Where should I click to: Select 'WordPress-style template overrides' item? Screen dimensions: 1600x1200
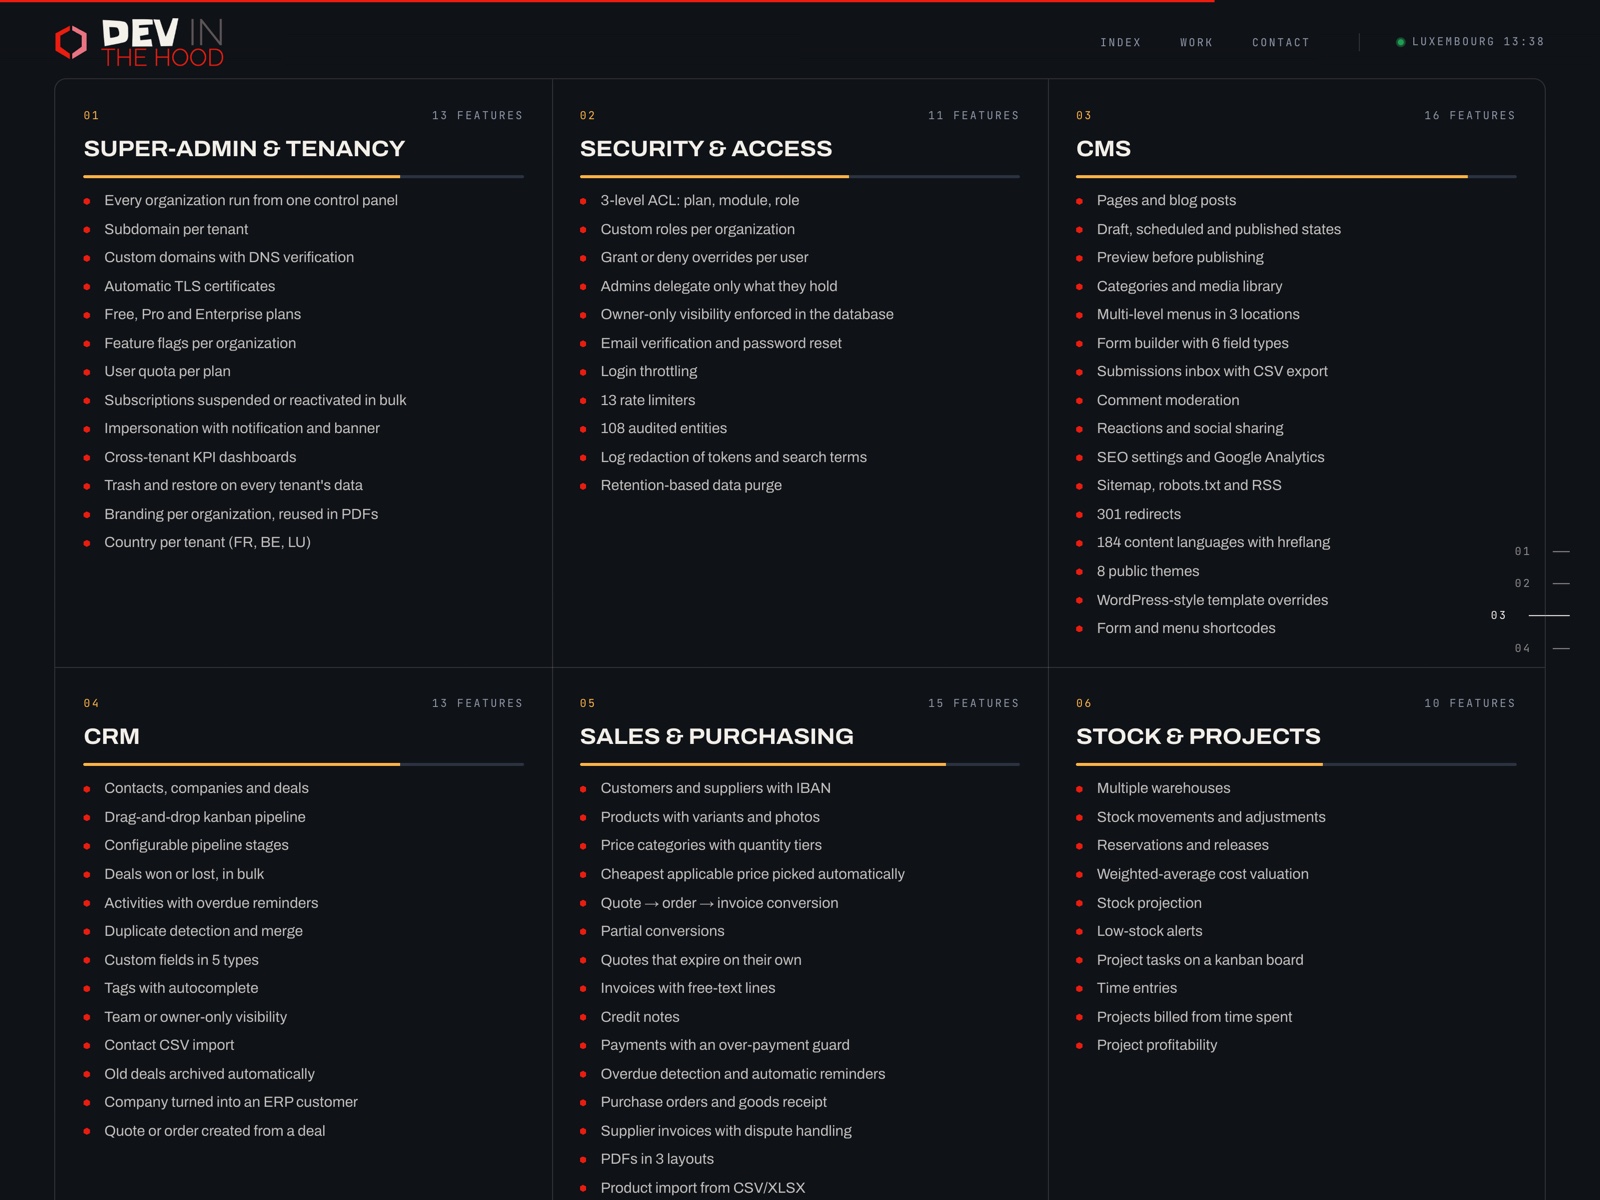point(1212,600)
